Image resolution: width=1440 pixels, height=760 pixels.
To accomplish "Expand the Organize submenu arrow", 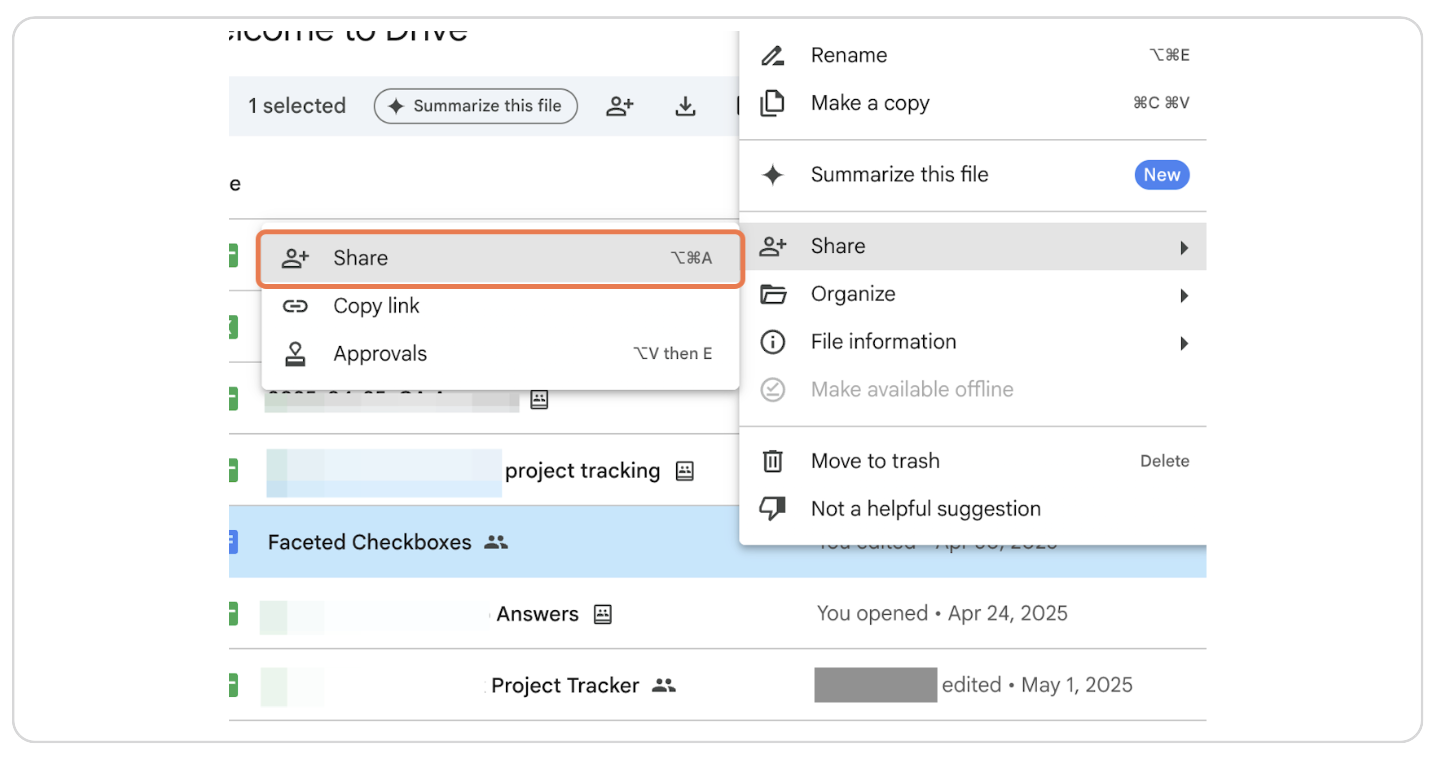I will [1184, 295].
